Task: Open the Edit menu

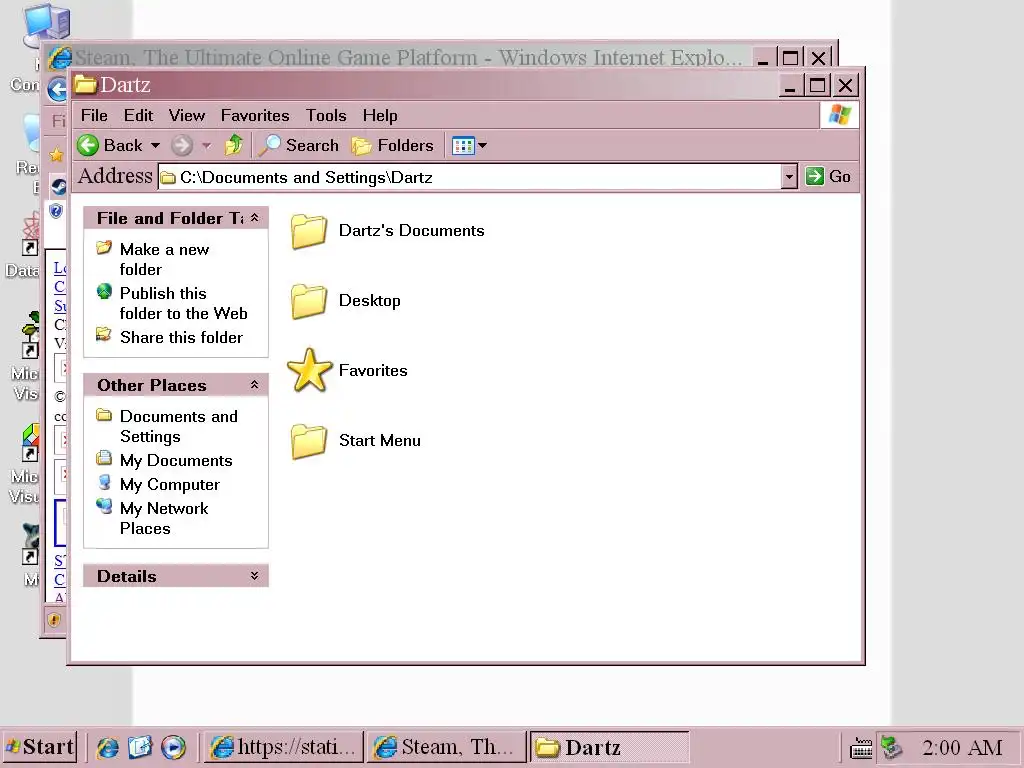Action: coord(138,116)
